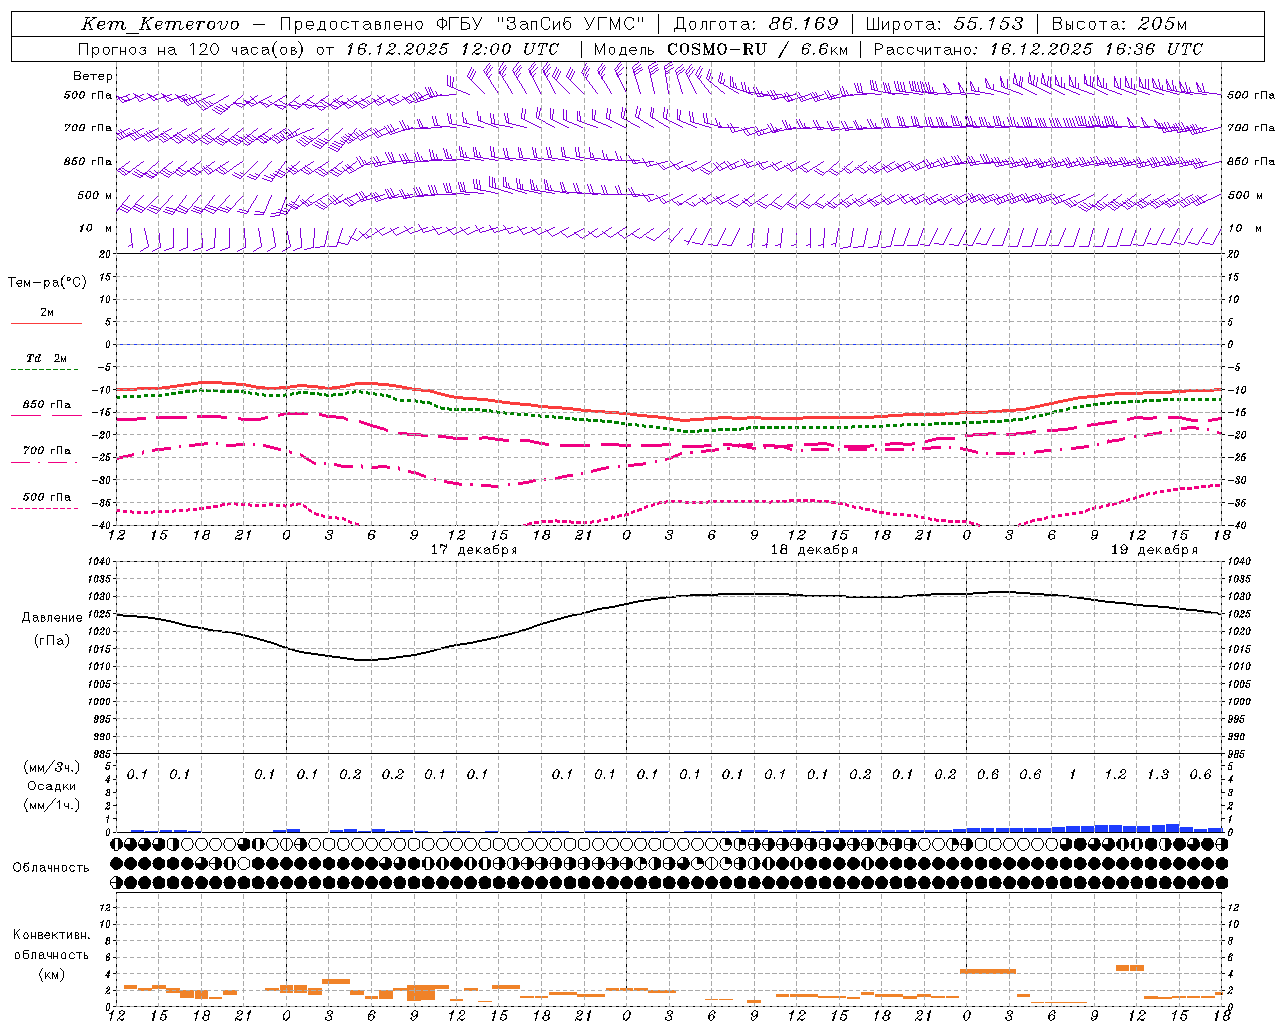The width and height of the screenshot is (1280, 1024).
Task: Click the 'Широта: 55.153' latitude value
Action: pyautogui.click(x=944, y=24)
